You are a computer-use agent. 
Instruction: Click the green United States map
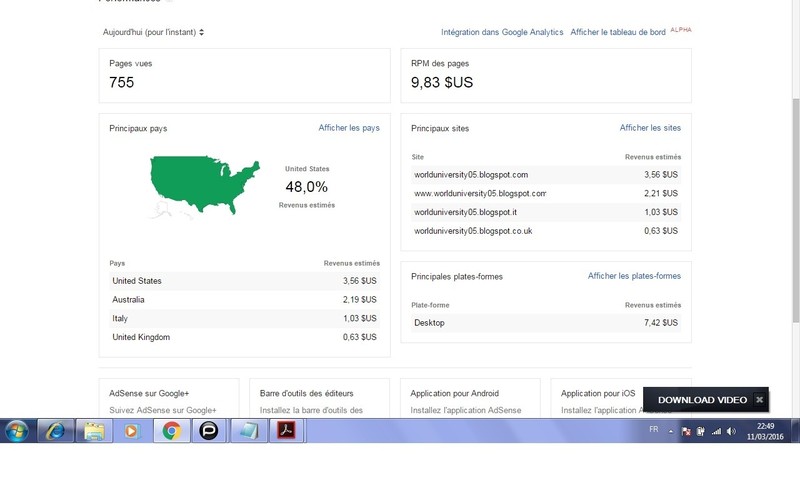(x=204, y=184)
